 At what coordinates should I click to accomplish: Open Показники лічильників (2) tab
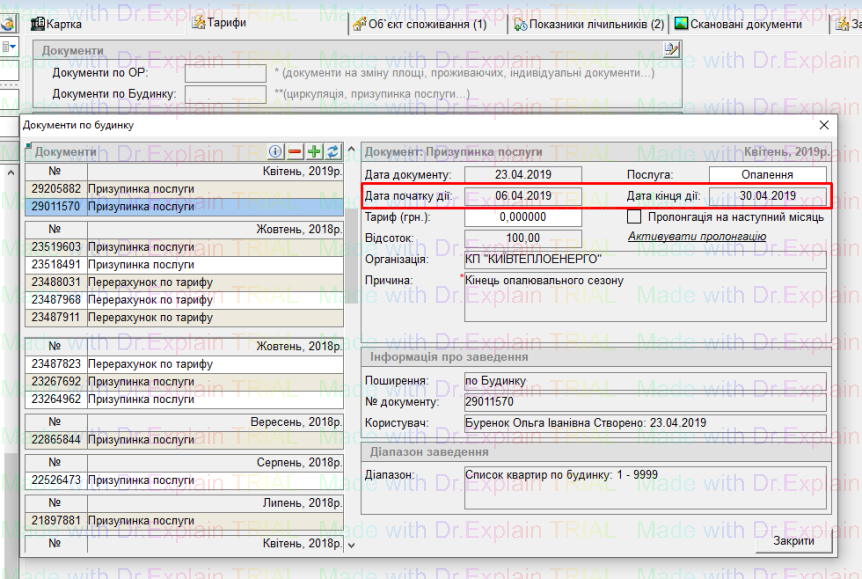pos(588,23)
